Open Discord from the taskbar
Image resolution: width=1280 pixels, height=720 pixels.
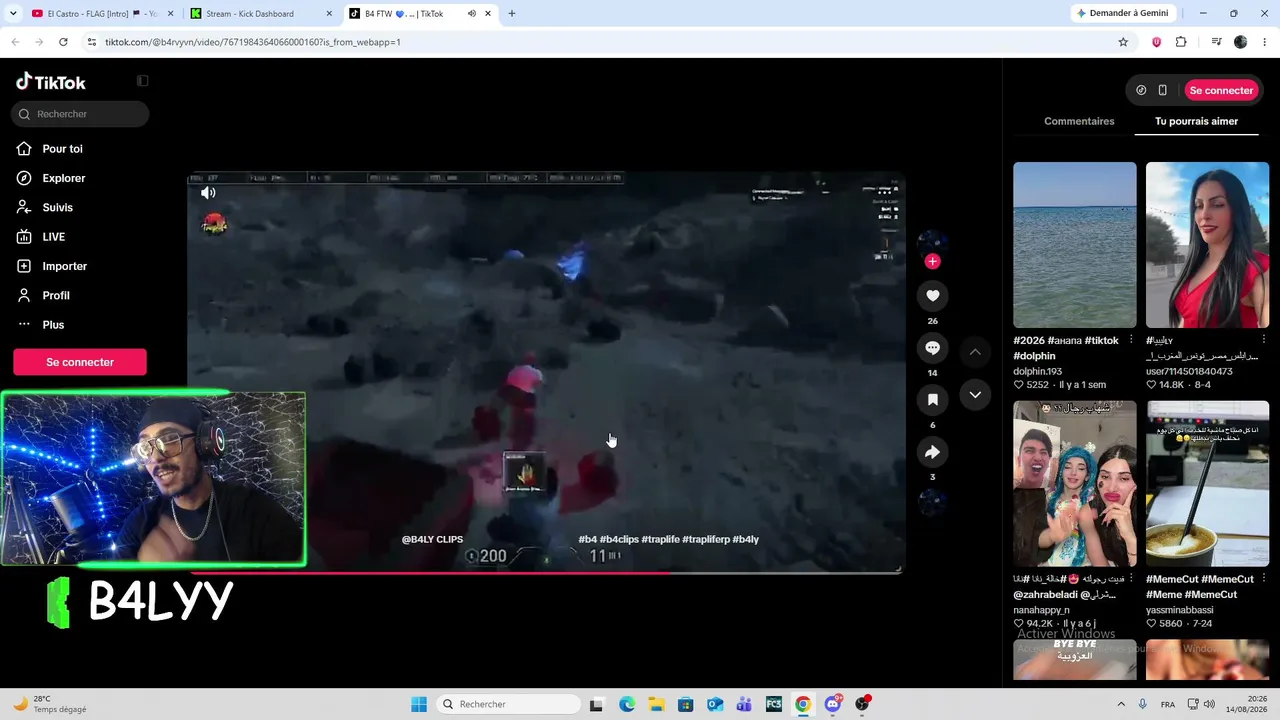[x=832, y=704]
